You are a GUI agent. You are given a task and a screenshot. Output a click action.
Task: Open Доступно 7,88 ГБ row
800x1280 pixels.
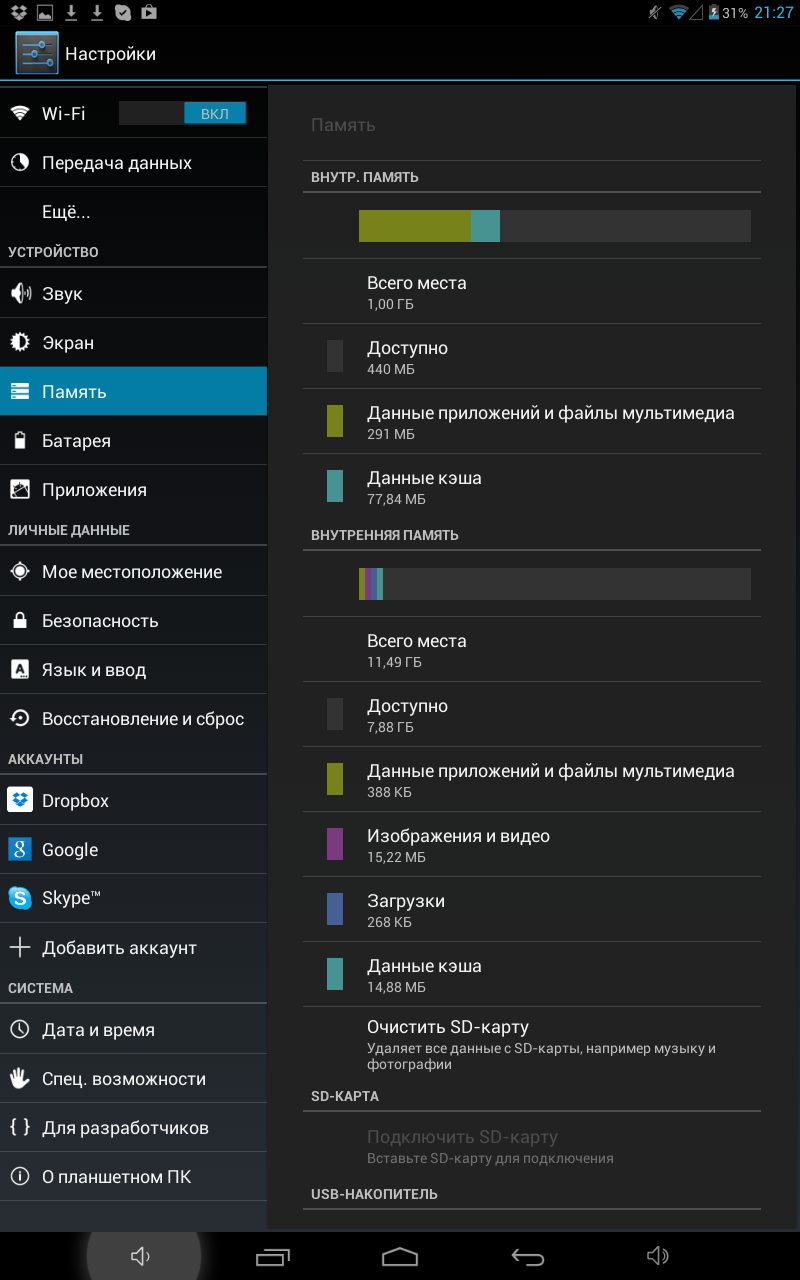click(532, 714)
